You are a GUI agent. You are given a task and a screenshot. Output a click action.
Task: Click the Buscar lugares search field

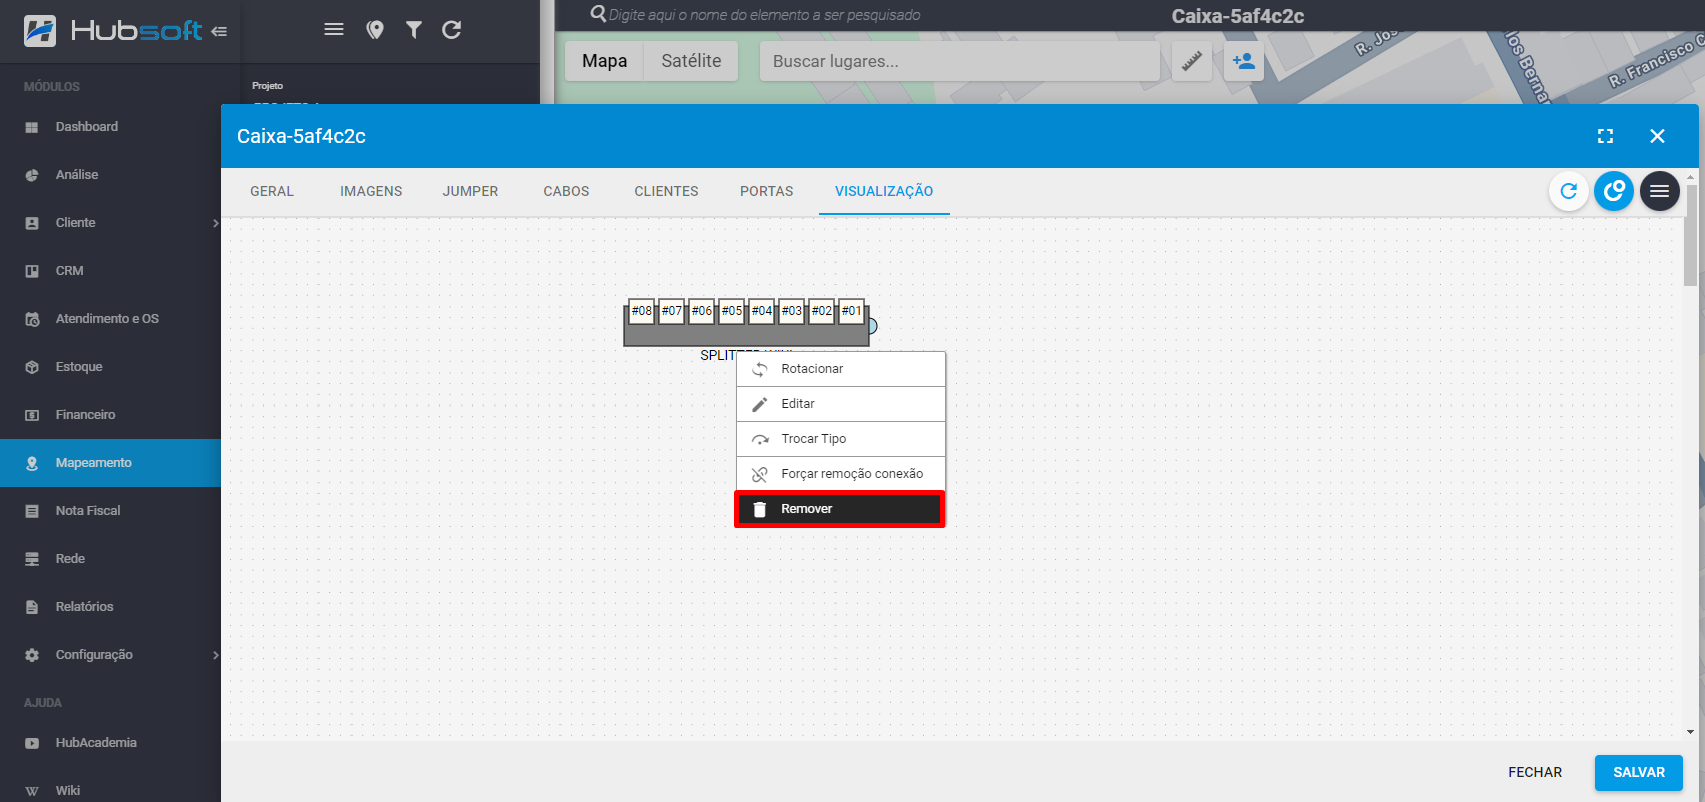(960, 61)
